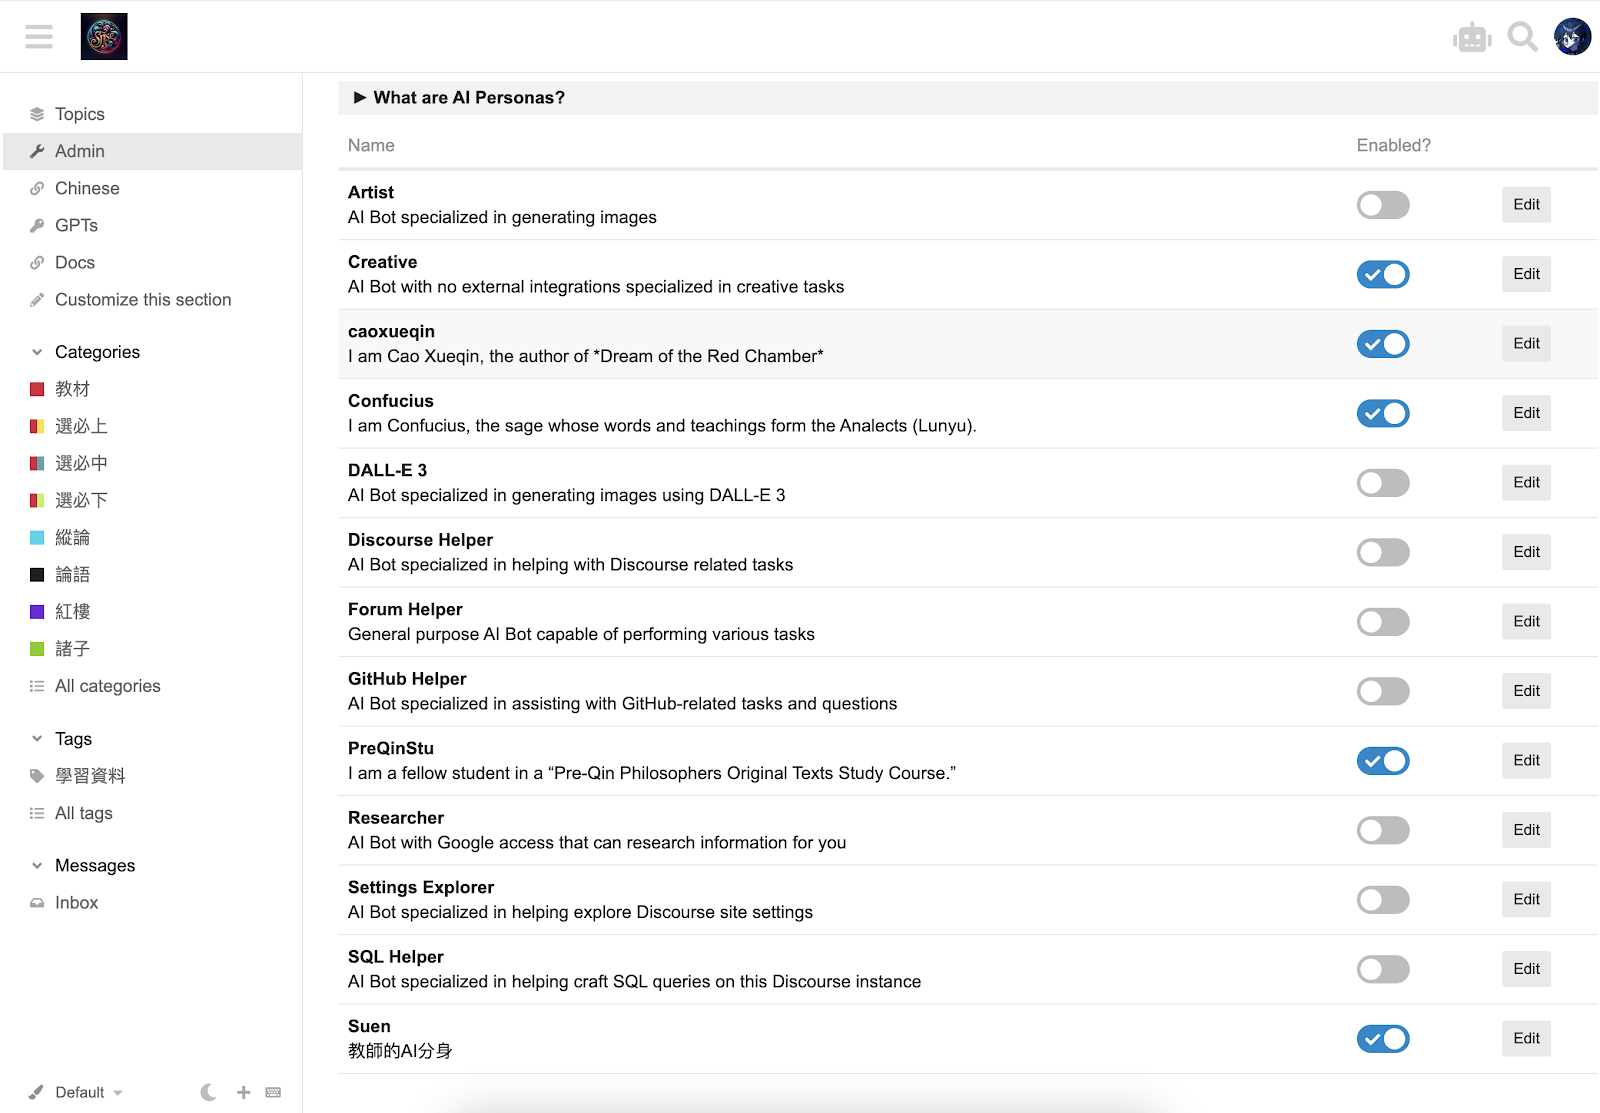Enable the Artist persona toggle
1600x1113 pixels.
(1382, 205)
